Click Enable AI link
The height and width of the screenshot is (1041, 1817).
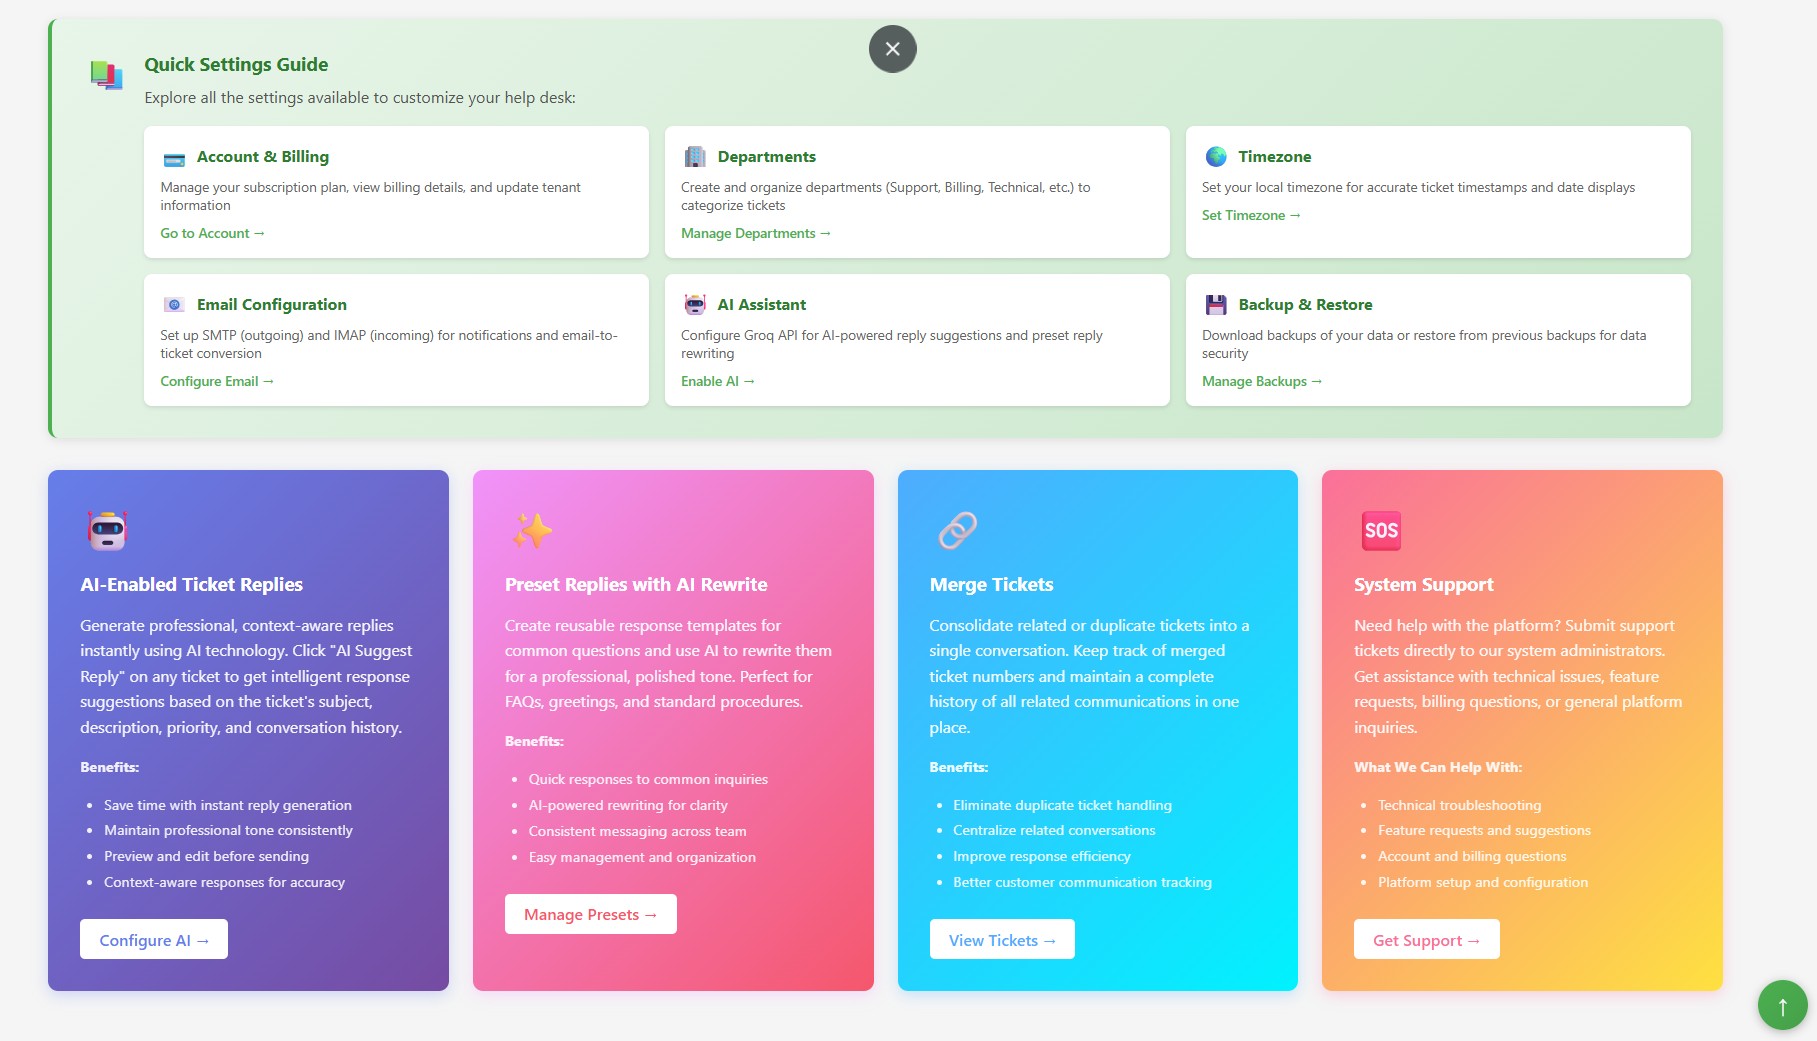pos(717,381)
